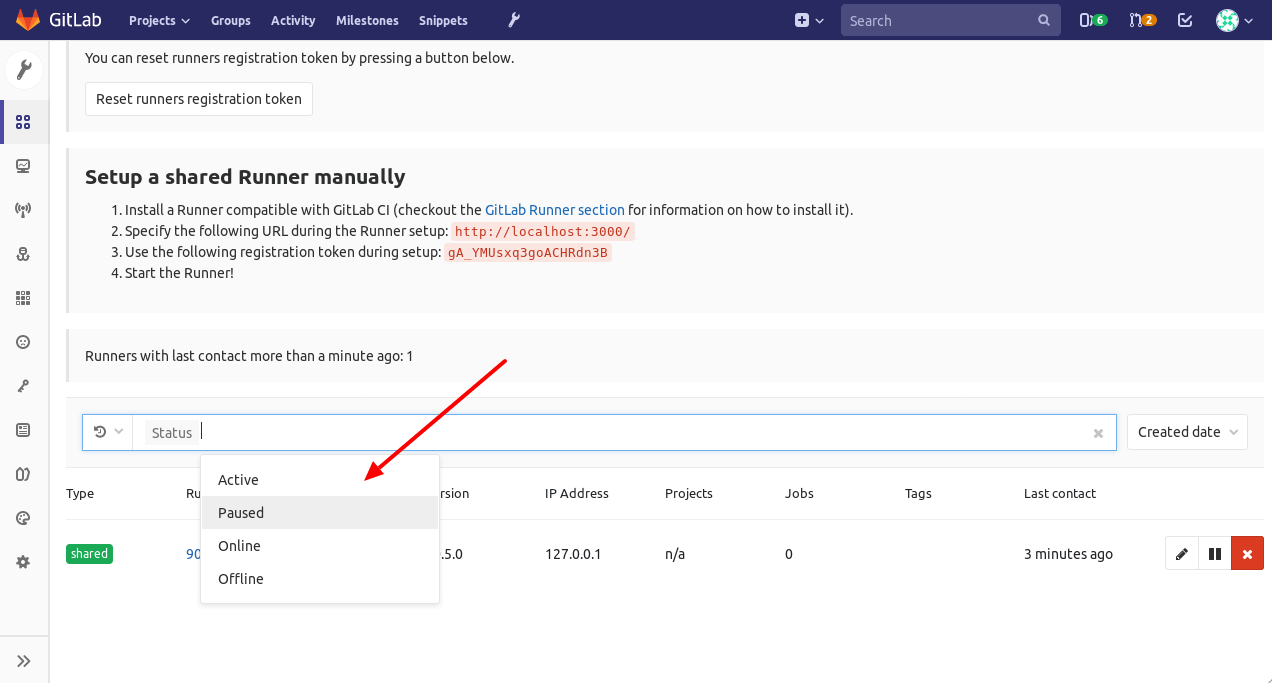
Task: Remove the shared runner with red X button
Action: coord(1247,553)
